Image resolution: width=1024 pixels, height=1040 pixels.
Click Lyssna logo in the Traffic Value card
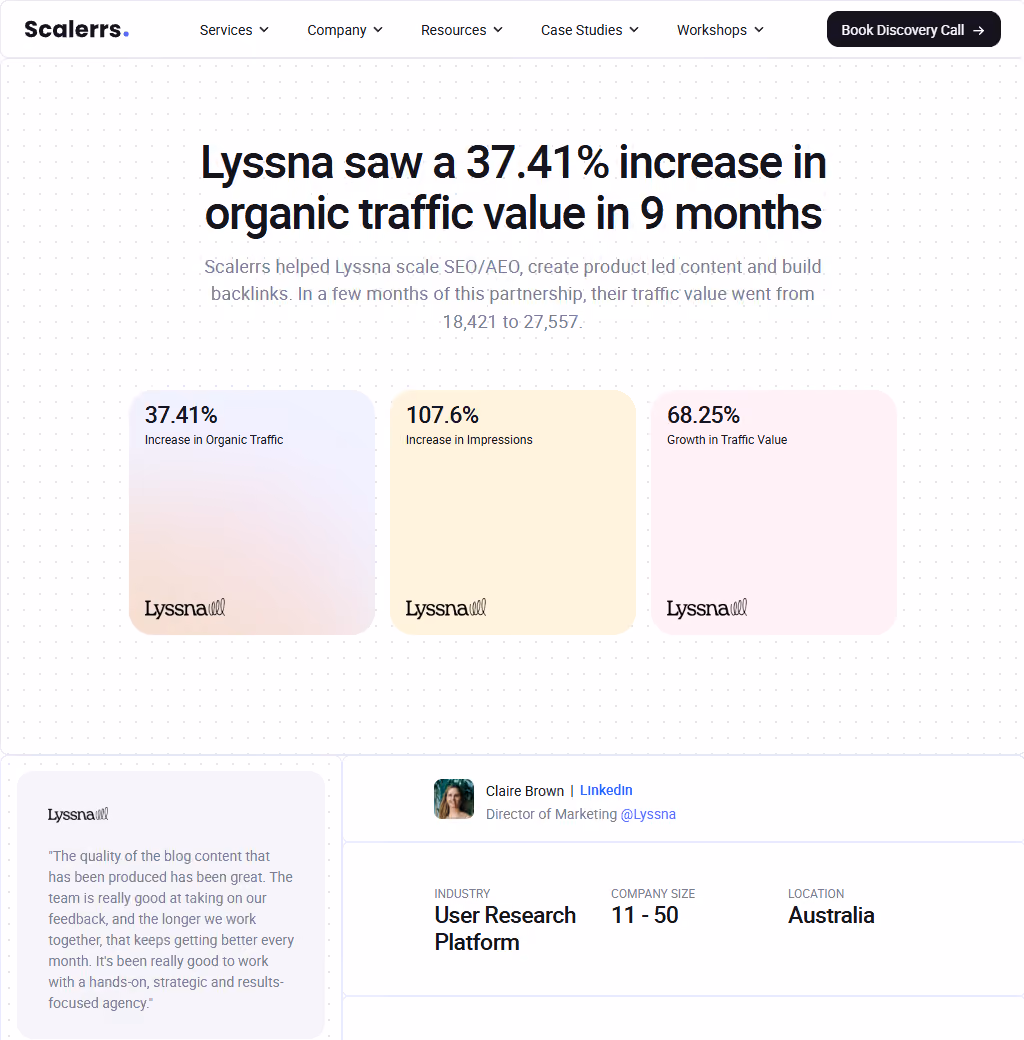pyautogui.click(x=707, y=608)
